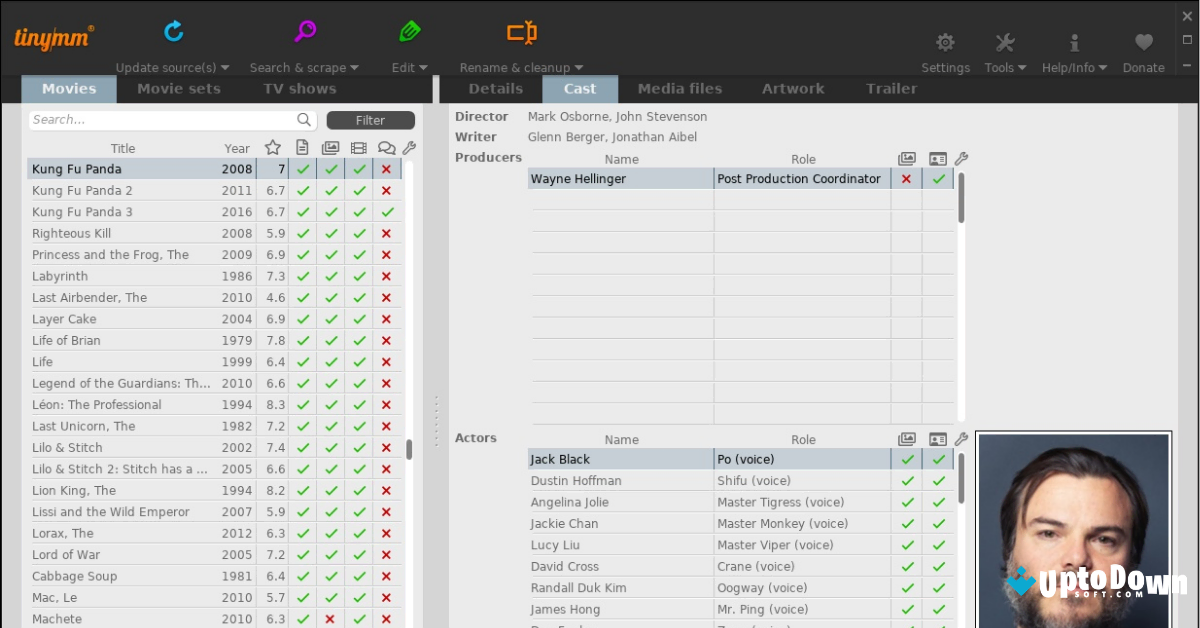Open the Settings gear

click(944, 42)
